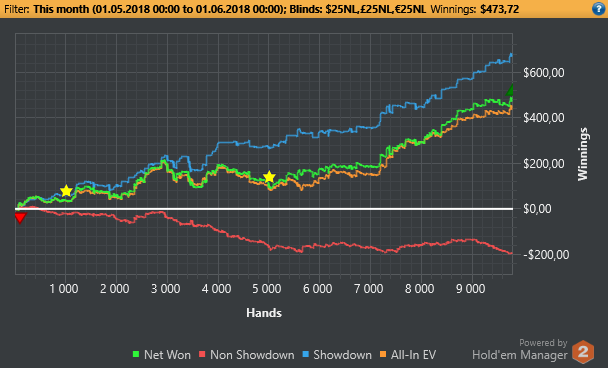Click the $200,00 axis label
Image resolution: width=608 pixels, height=368 pixels.
544,164
